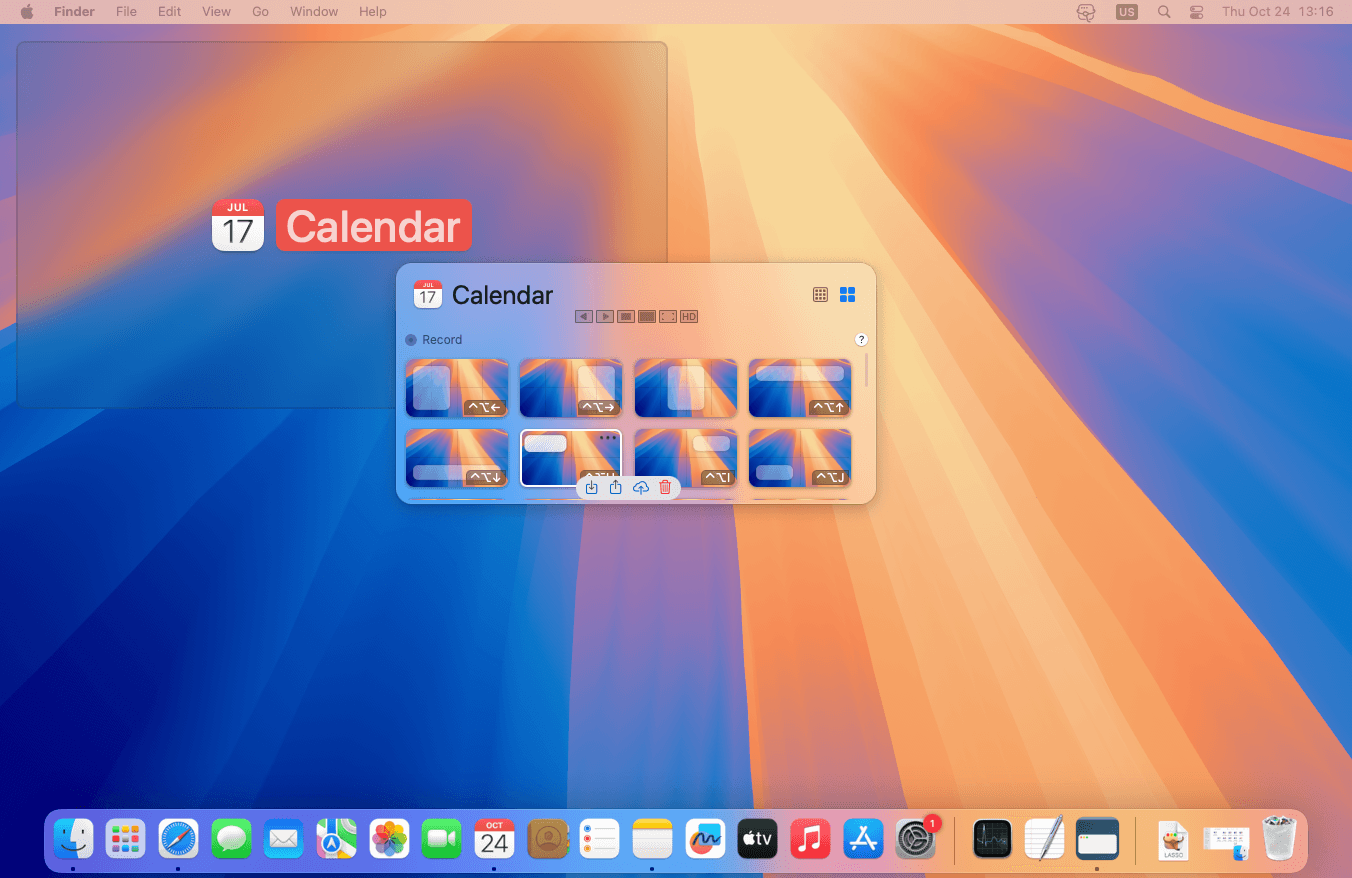Open FaceTime from the Dock
The height and width of the screenshot is (878, 1352).
click(441, 839)
